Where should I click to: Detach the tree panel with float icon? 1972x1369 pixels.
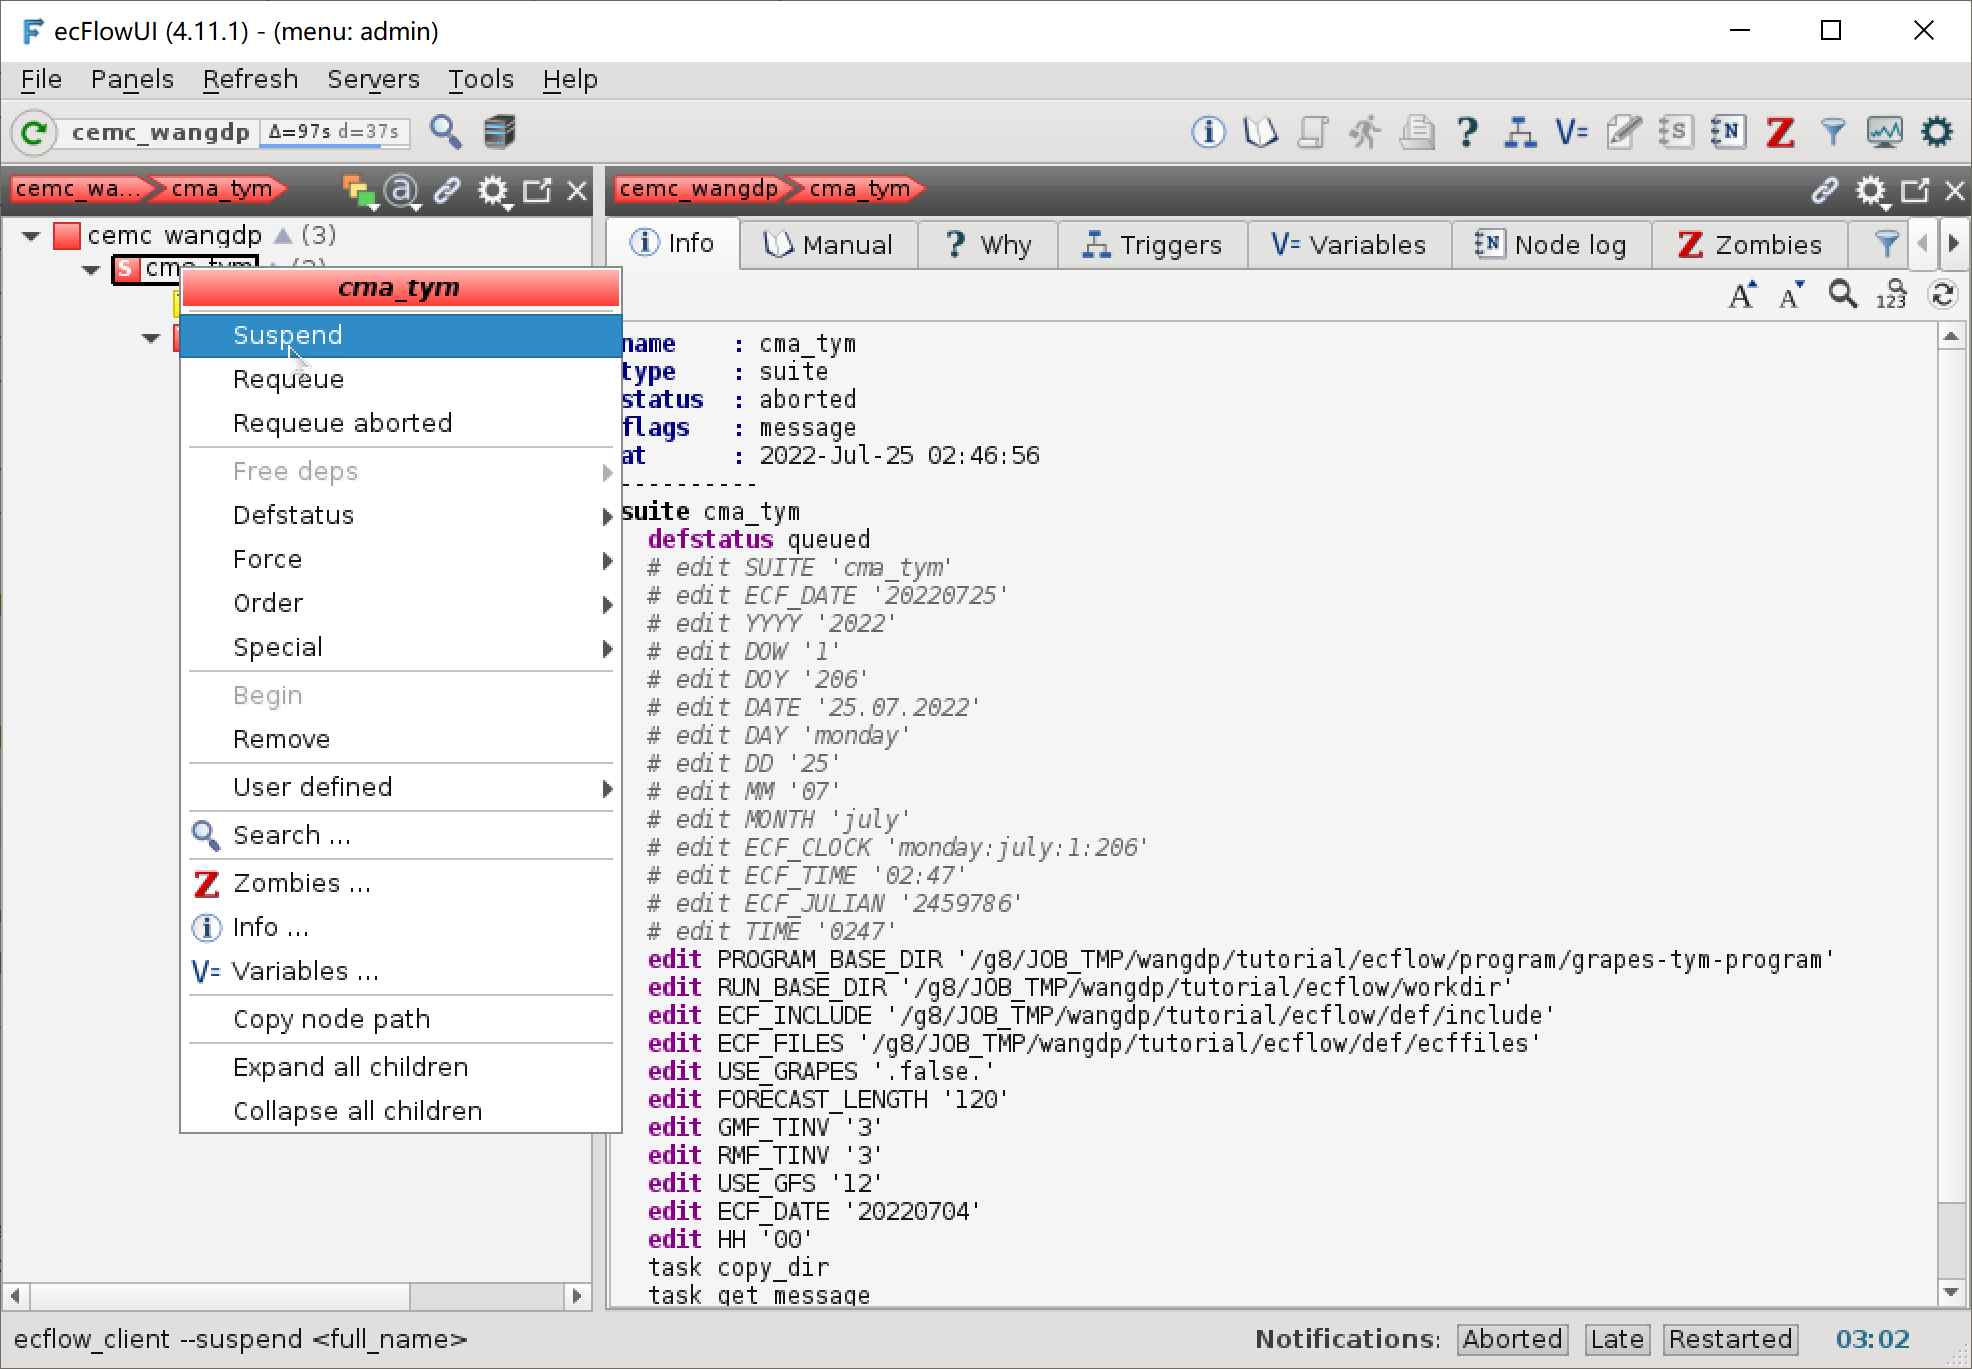(537, 190)
